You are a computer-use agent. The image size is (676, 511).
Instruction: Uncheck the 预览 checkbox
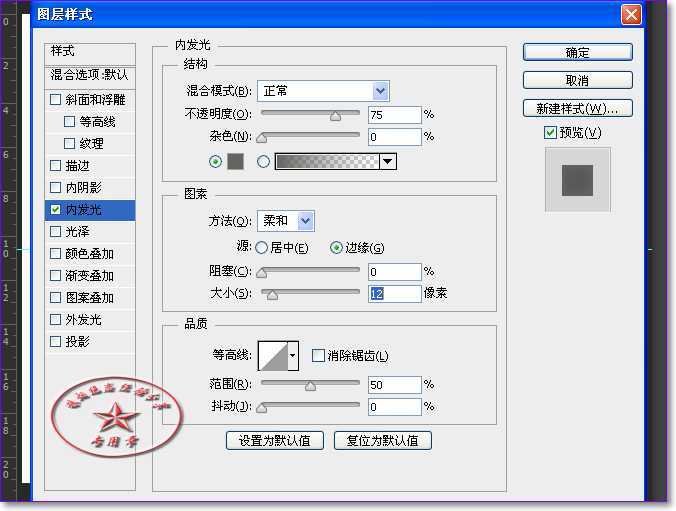550,133
